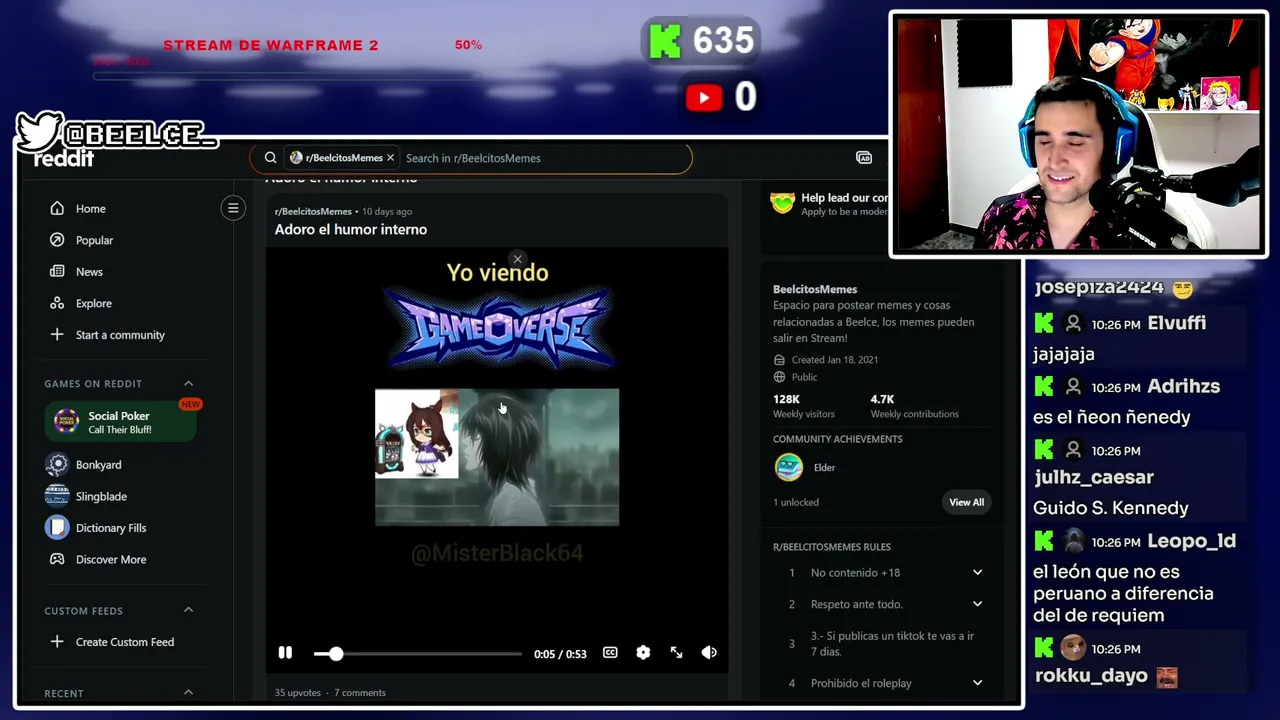Screen dimensions: 1280x720
Task: Enter fullscreen on the video player
Action: tap(676, 653)
